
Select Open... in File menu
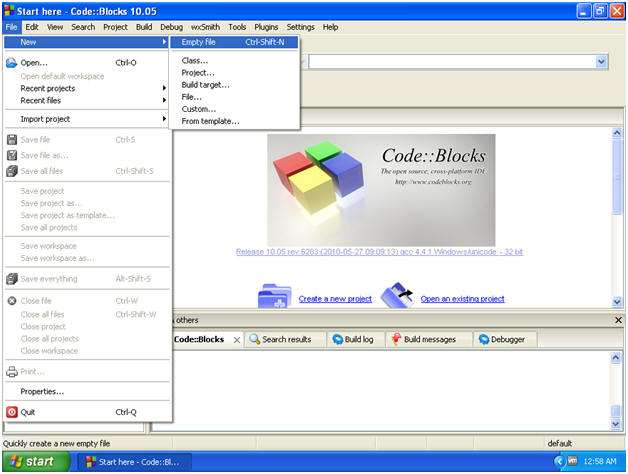pyautogui.click(x=86, y=63)
